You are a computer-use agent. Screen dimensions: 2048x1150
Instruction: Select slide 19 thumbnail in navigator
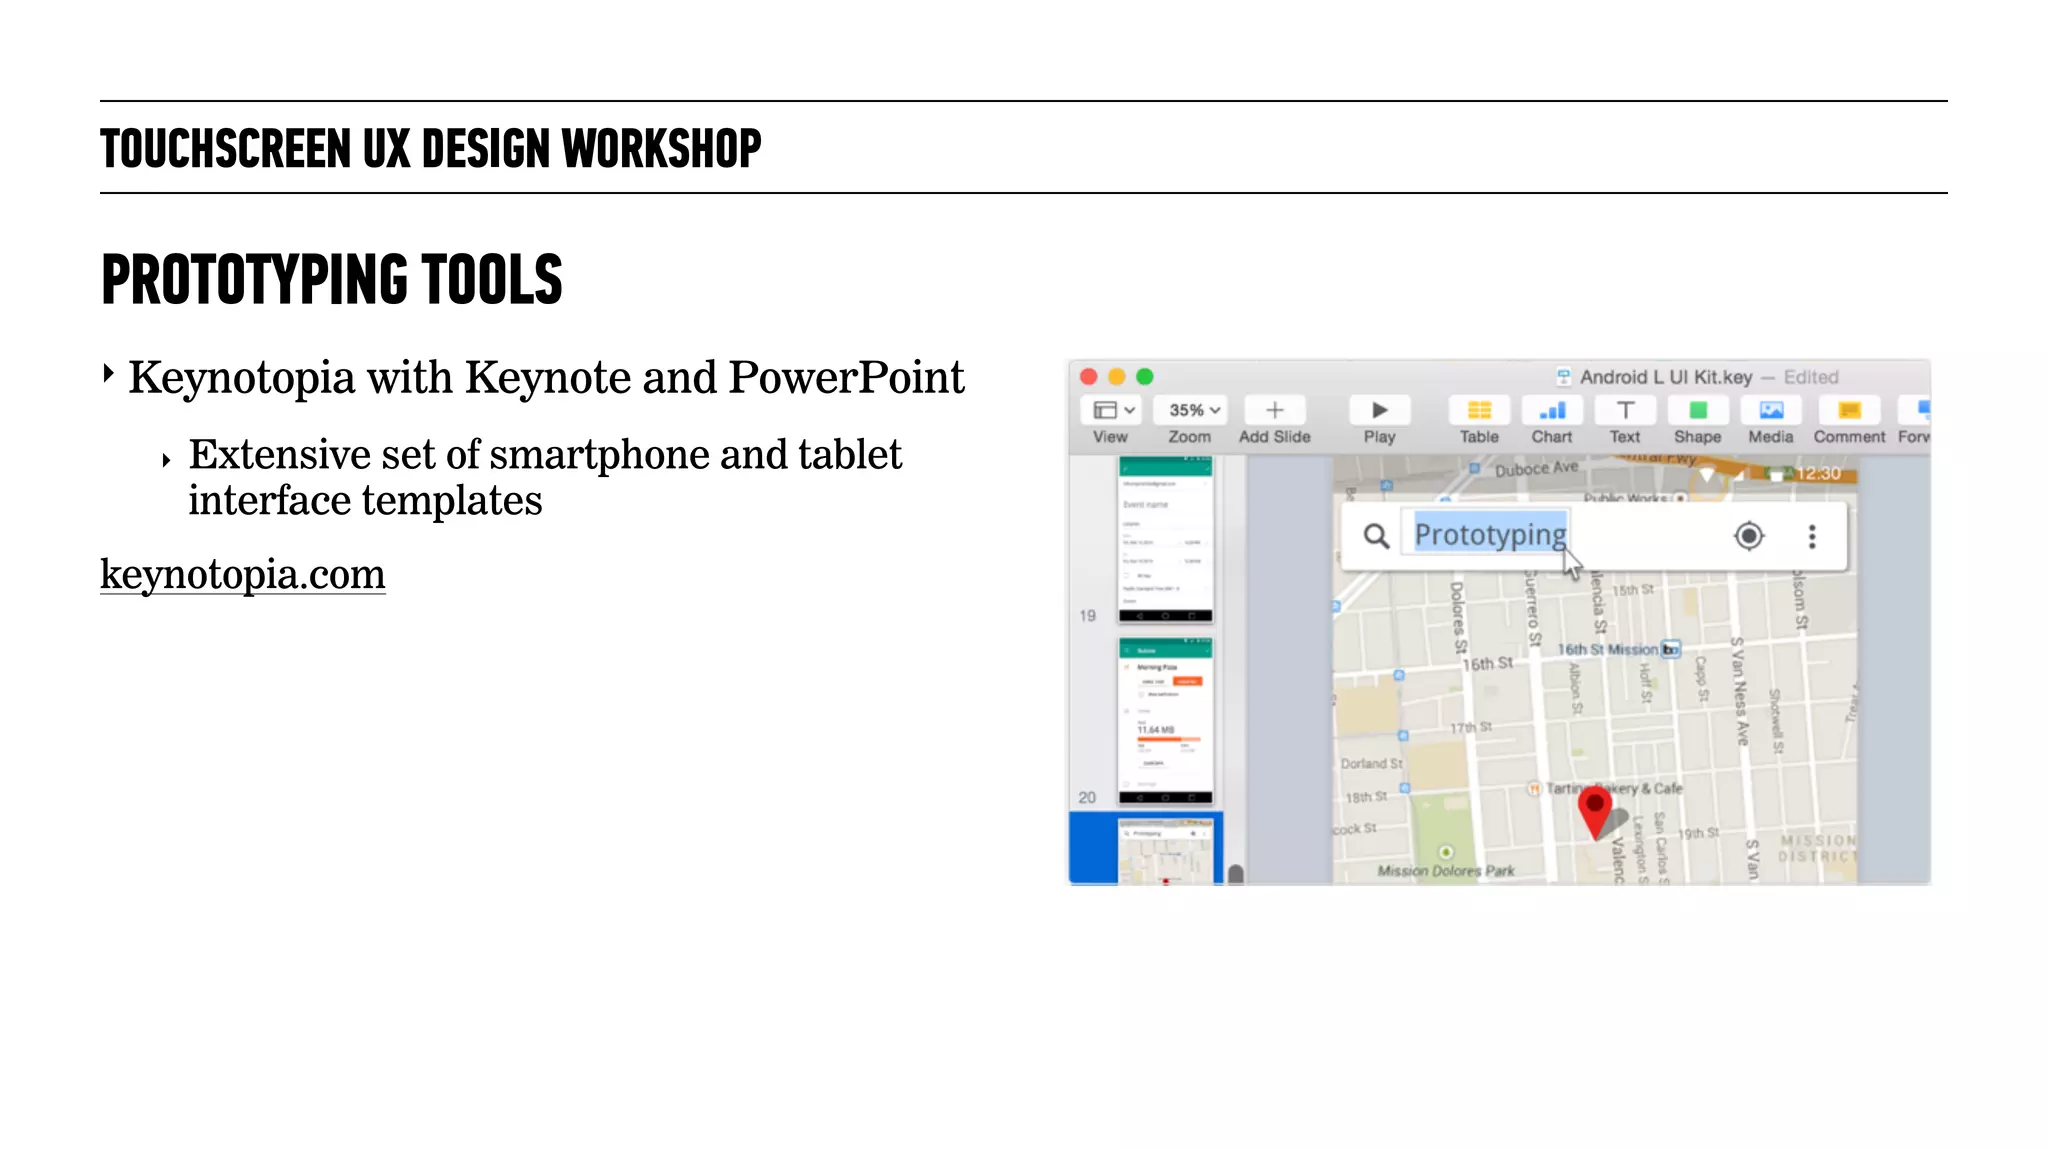(x=1166, y=540)
